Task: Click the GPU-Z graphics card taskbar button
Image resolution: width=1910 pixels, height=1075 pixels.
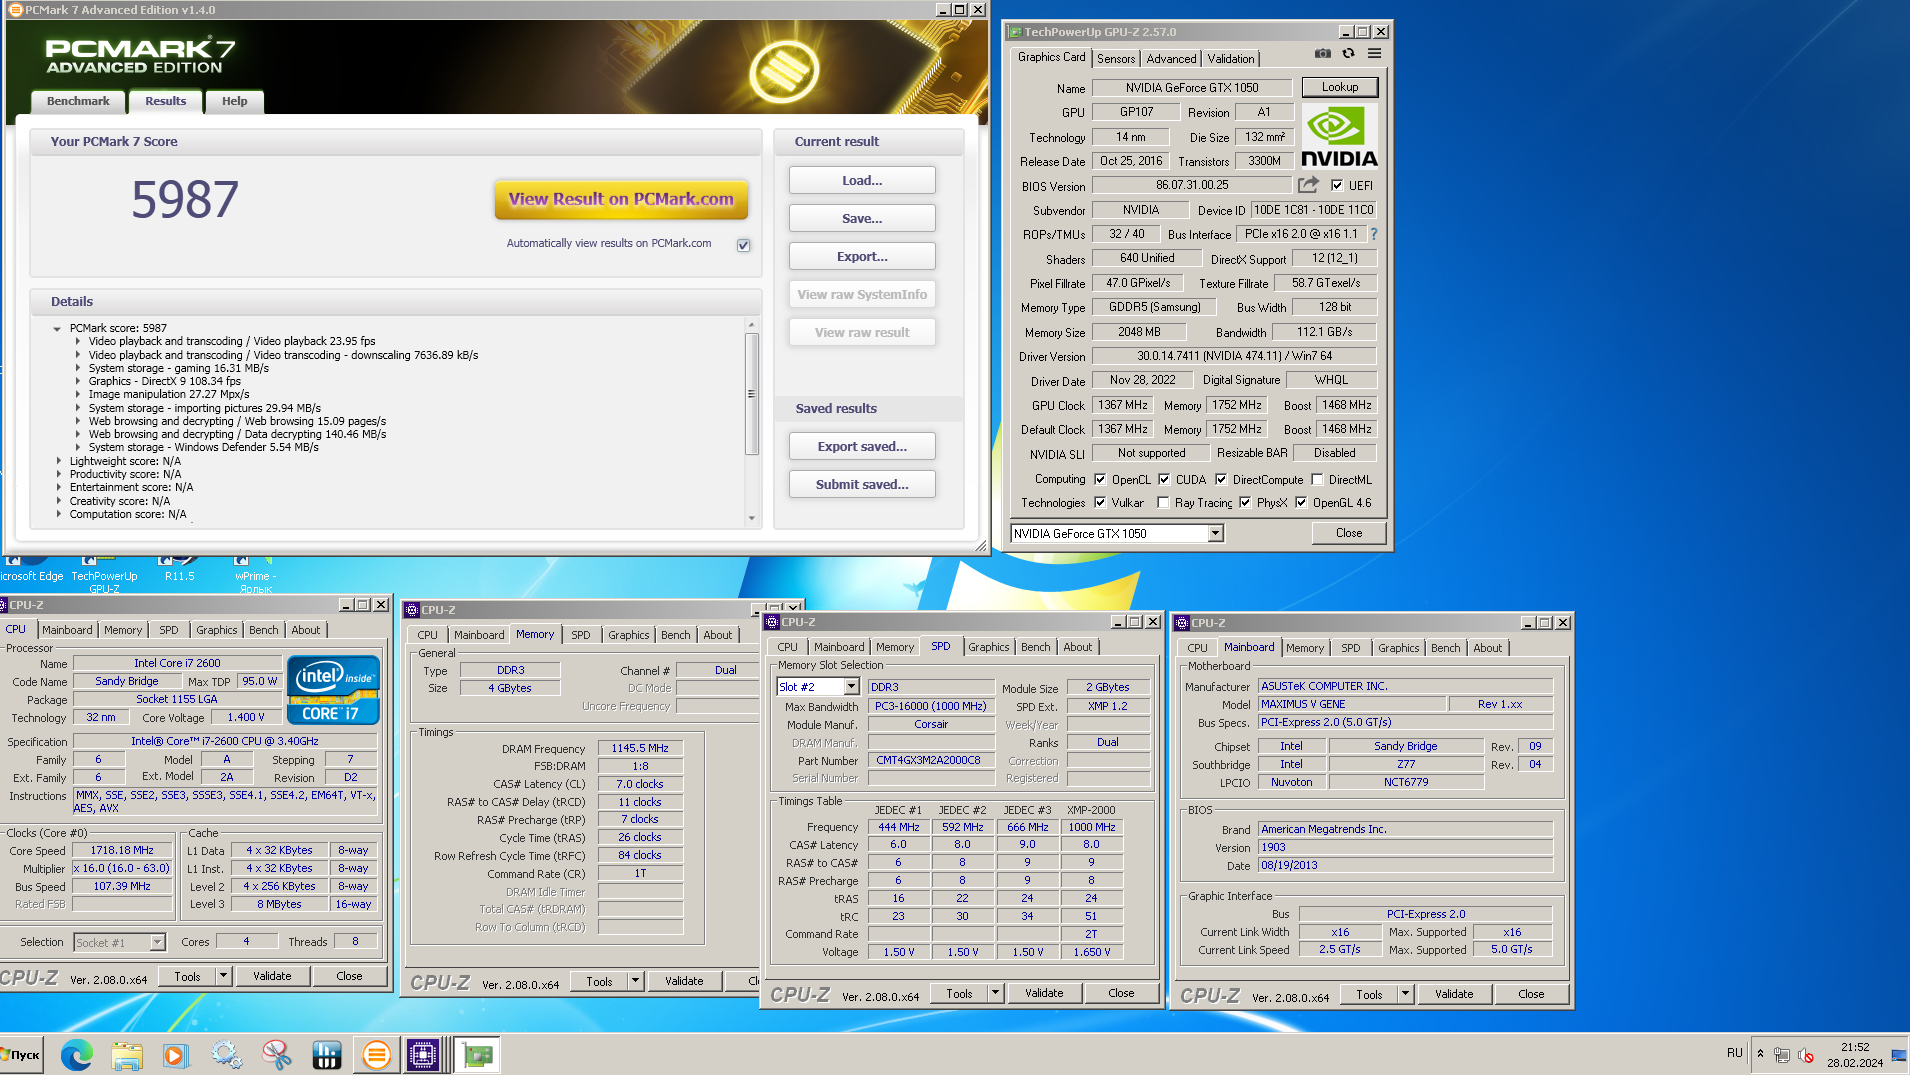Action: (477, 1055)
